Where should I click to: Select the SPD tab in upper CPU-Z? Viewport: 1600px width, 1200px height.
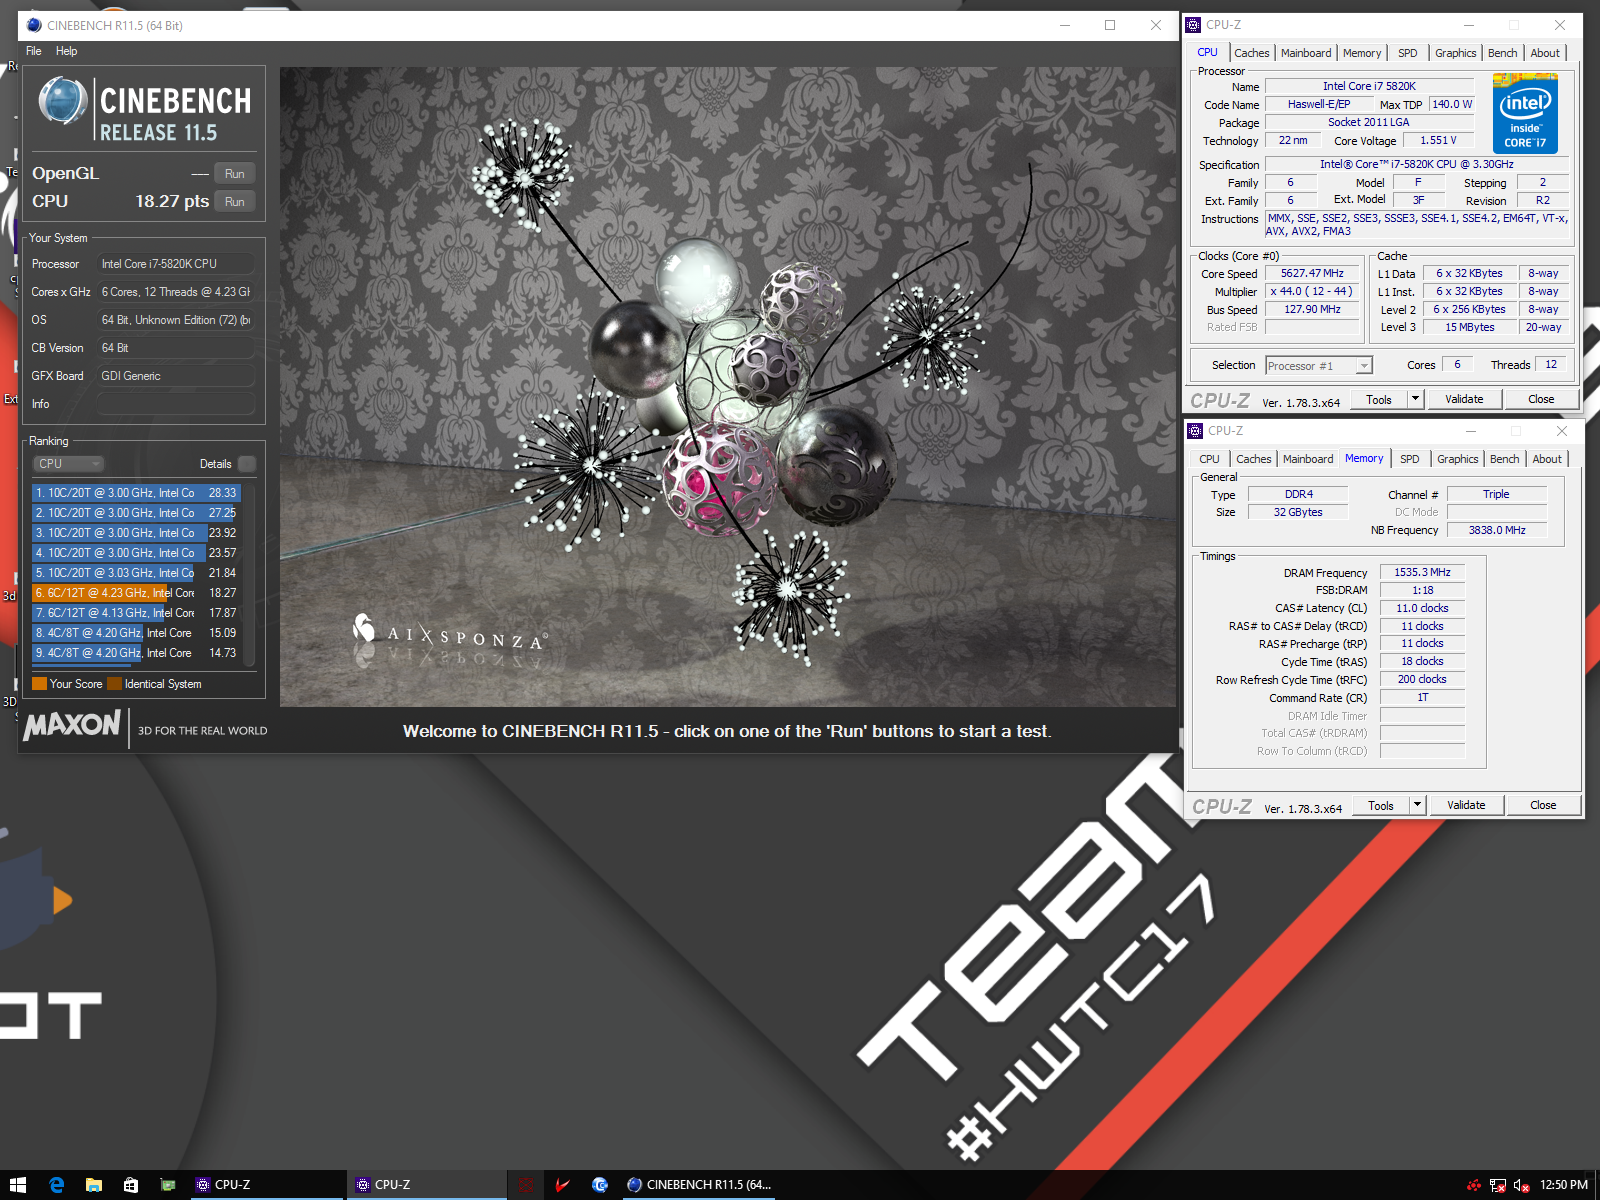point(1408,53)
